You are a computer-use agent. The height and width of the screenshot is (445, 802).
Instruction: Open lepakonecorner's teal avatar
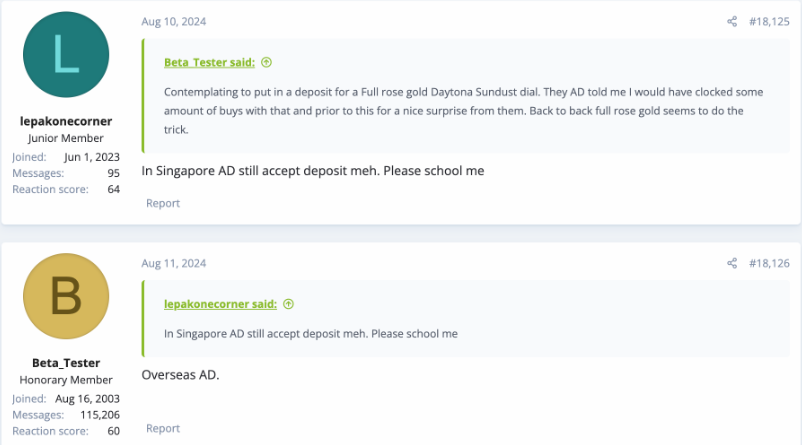(66, 55)
